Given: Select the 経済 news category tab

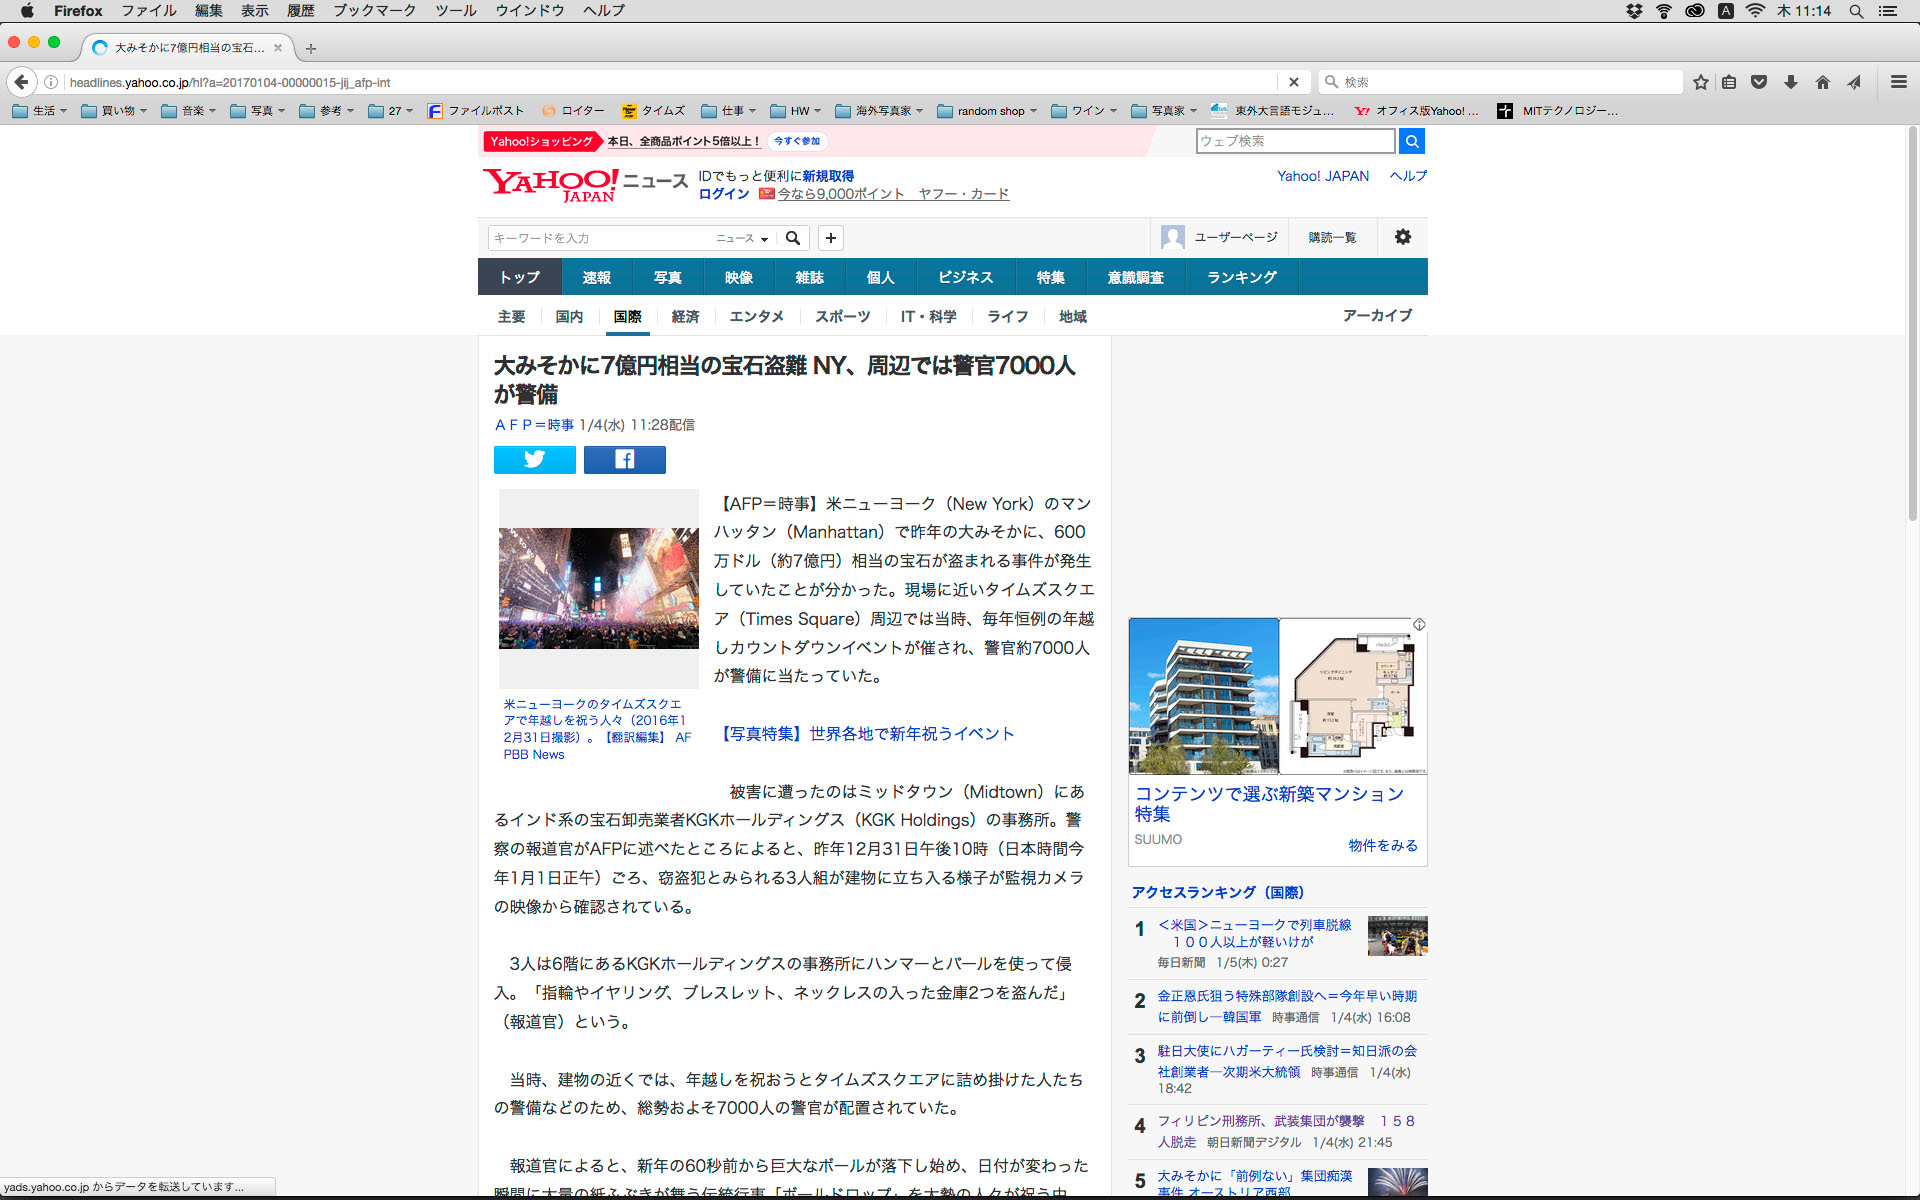Looking at the screenshot, I should tap(685, 316).
